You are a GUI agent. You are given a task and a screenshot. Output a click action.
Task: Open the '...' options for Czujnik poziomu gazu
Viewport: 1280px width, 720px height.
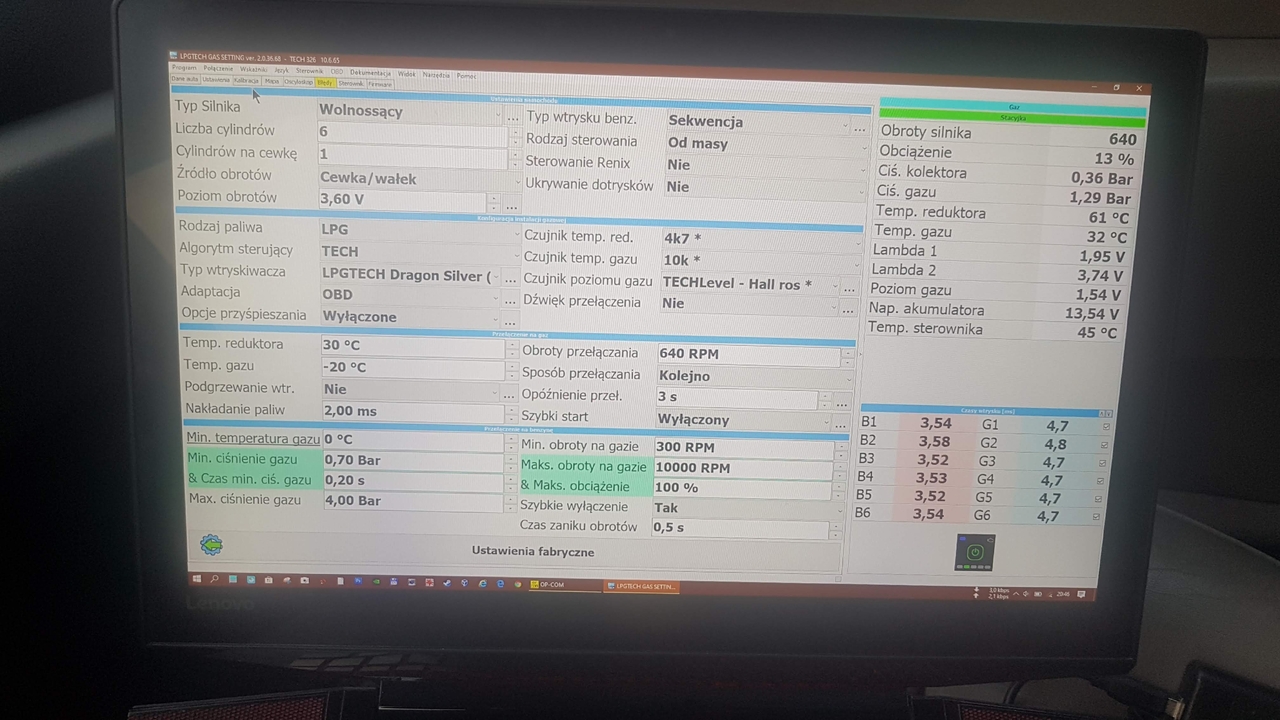[848, 287]
